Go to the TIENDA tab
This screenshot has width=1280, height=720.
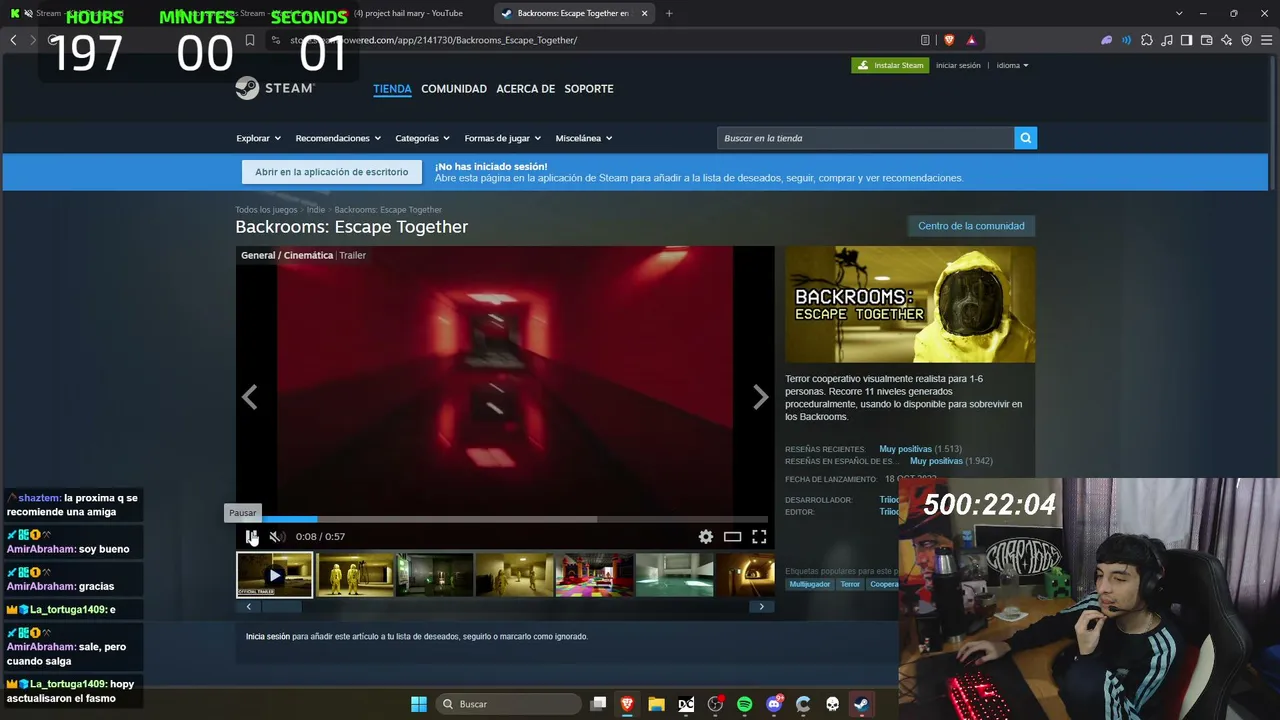(392, 89)
